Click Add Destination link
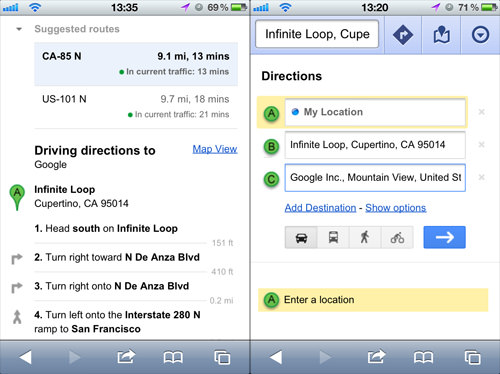 320,208
